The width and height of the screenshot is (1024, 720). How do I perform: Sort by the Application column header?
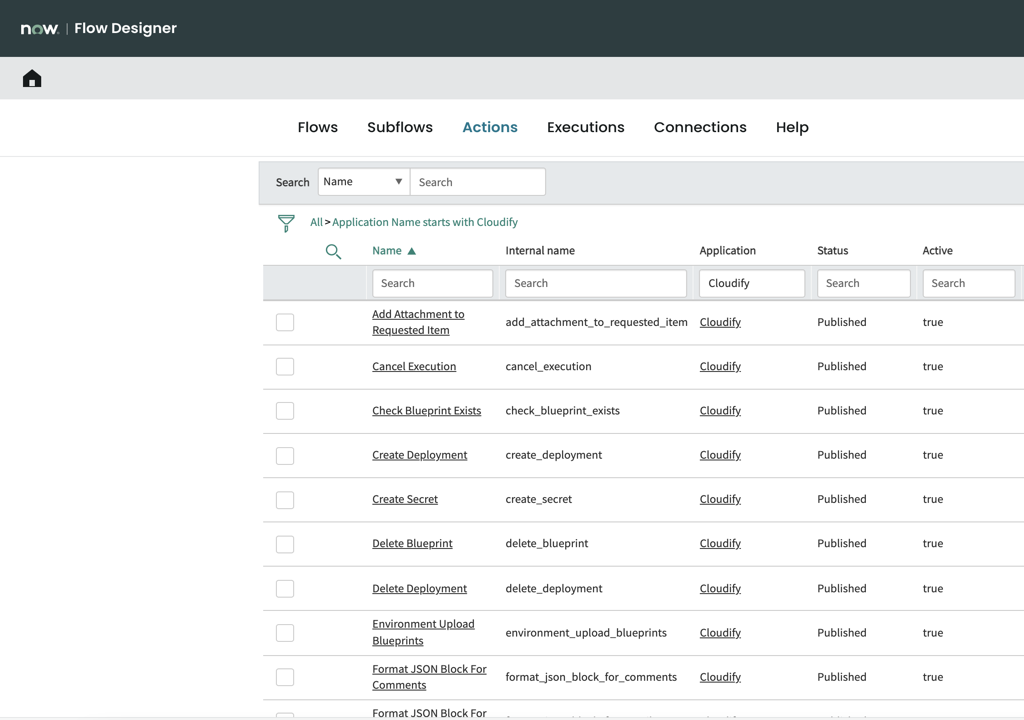pos(728,251)
